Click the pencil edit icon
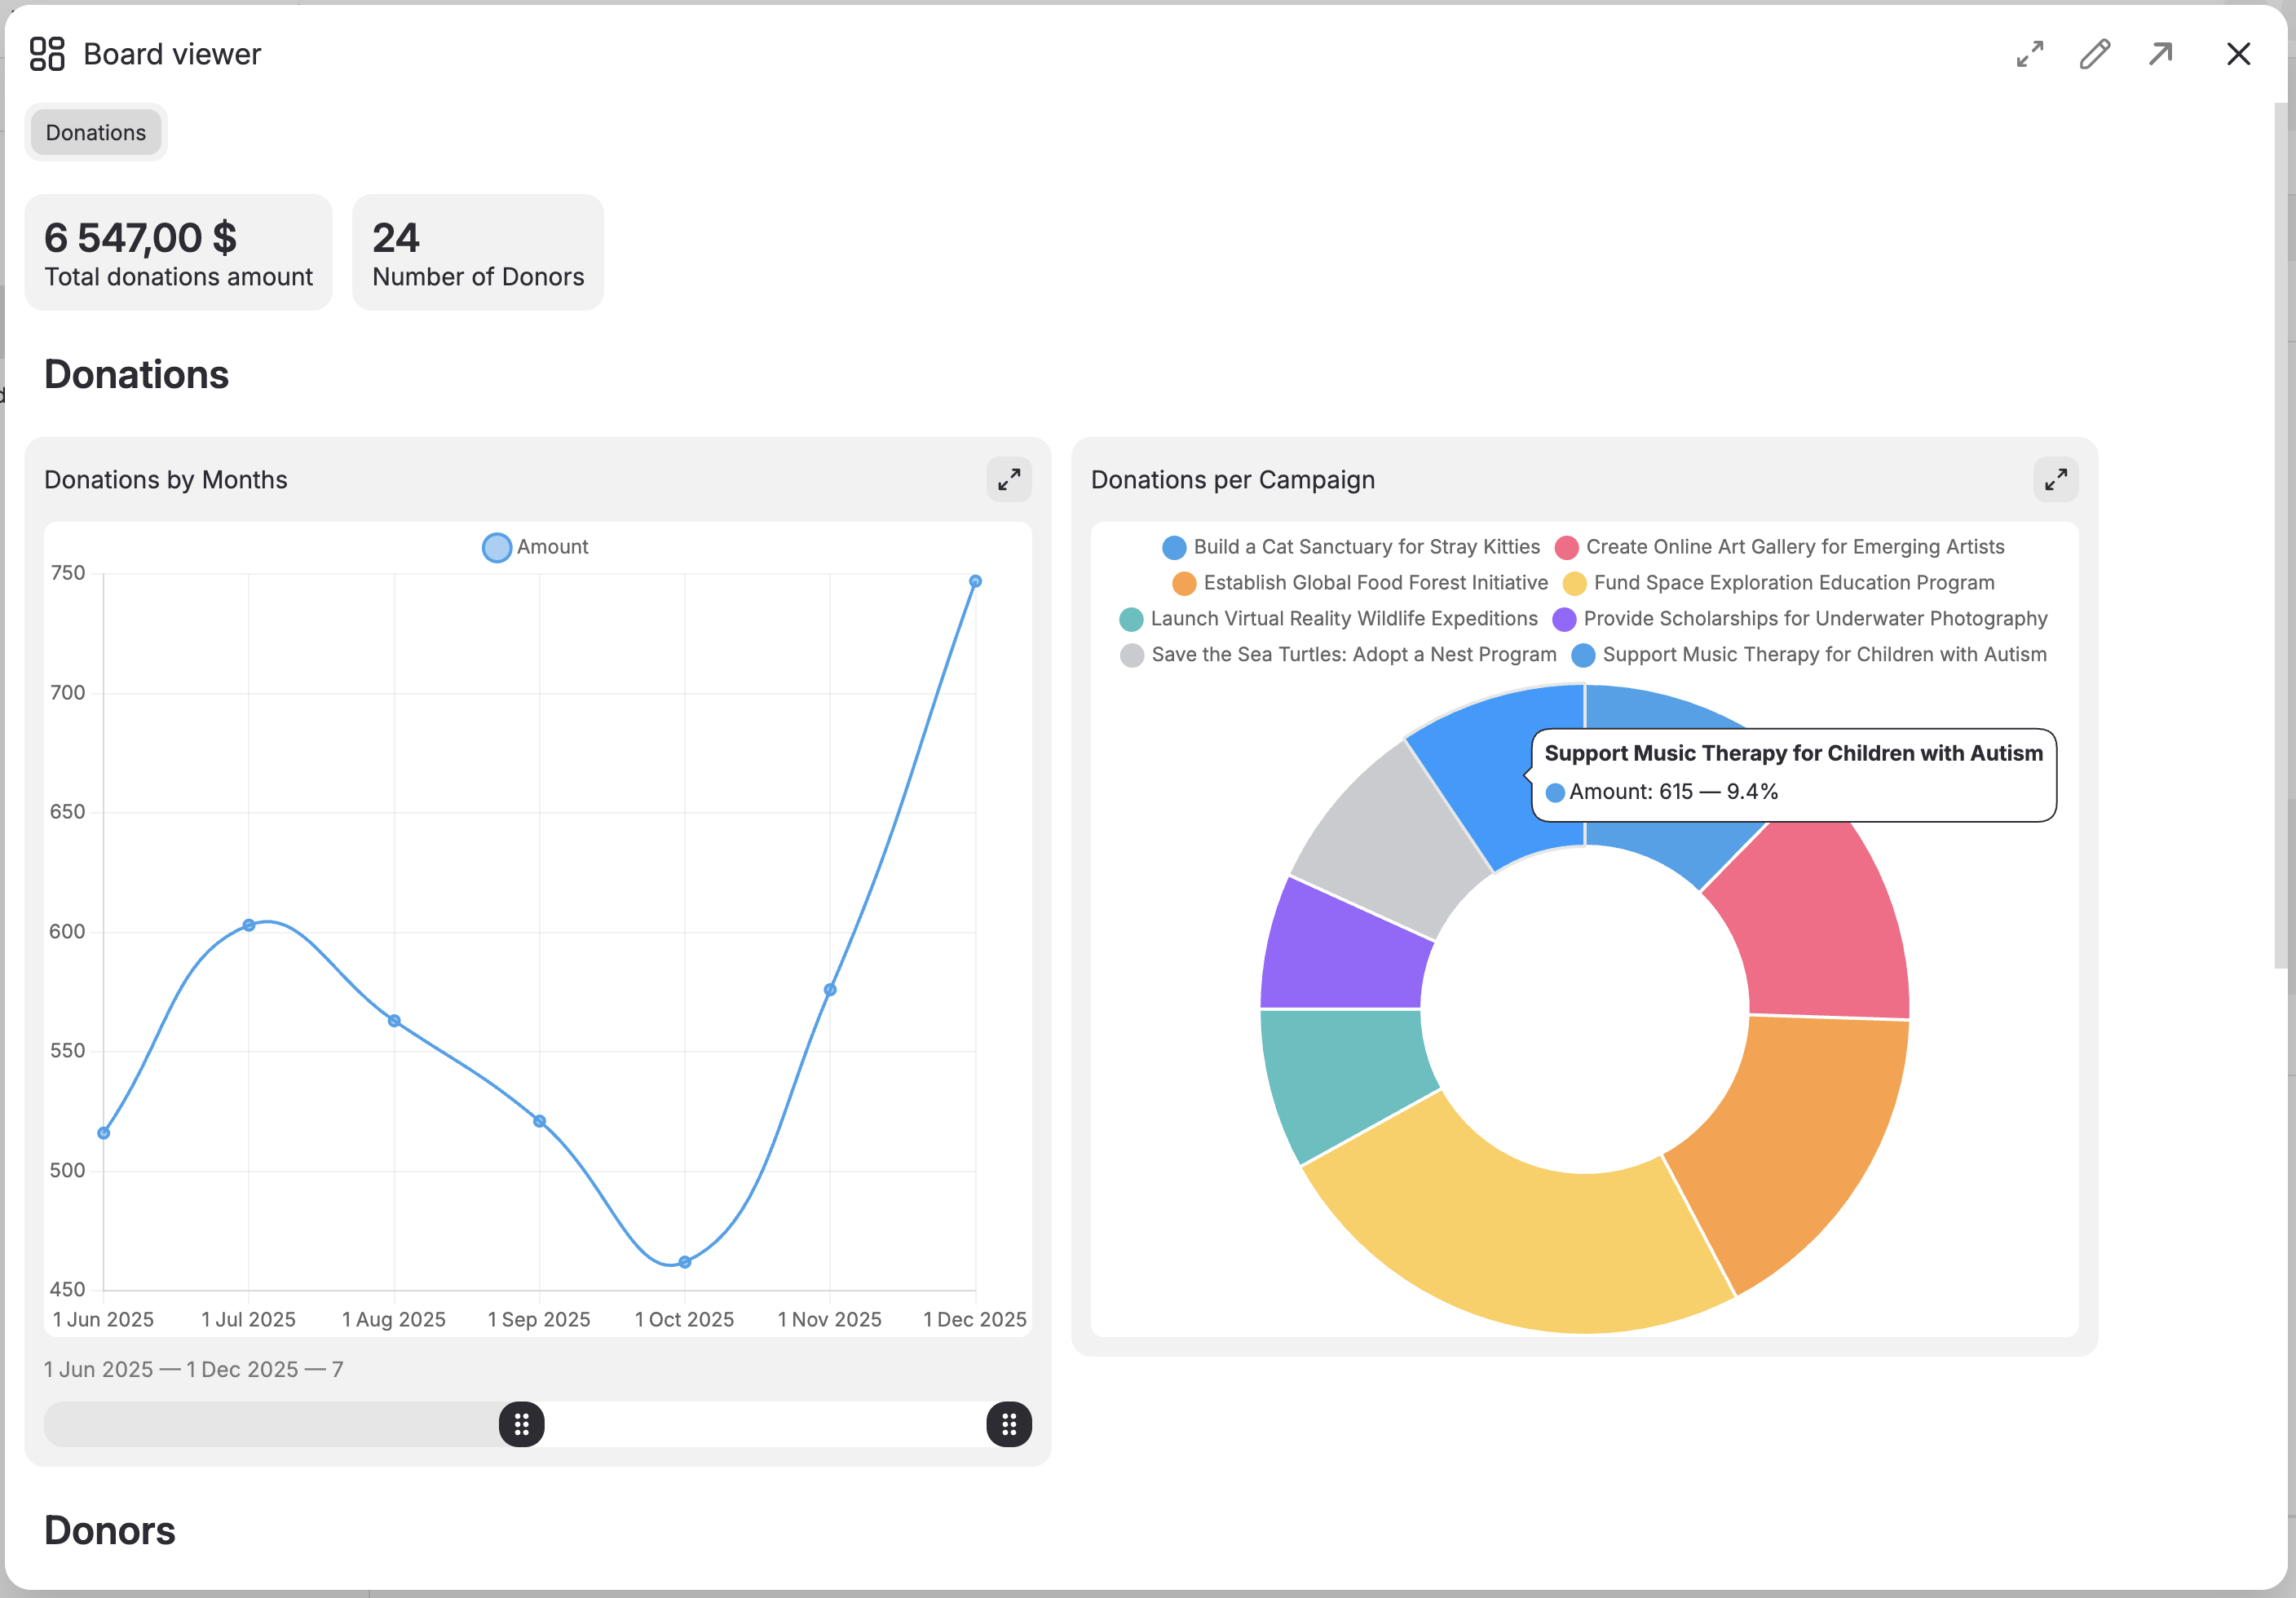 2094,54
